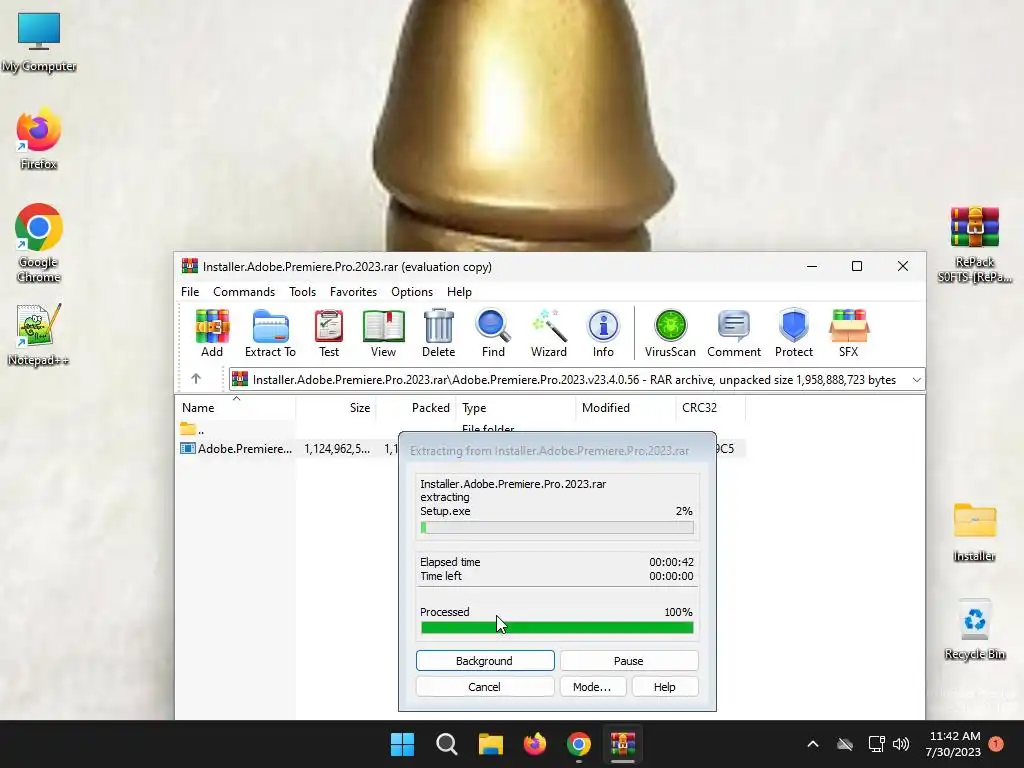Select the Recycle Bin desktop icon
This screenshot has height=768, width=1024.
coord(974,630)
